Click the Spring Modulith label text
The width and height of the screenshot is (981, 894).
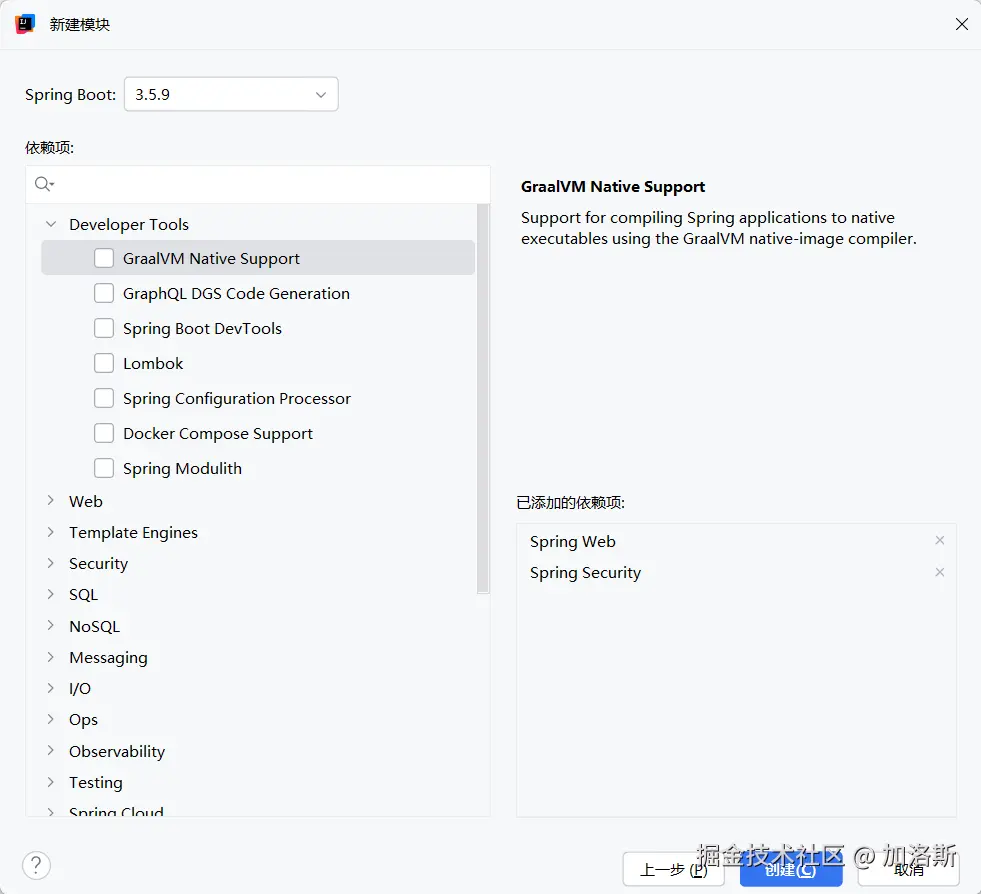click(182, 469)
